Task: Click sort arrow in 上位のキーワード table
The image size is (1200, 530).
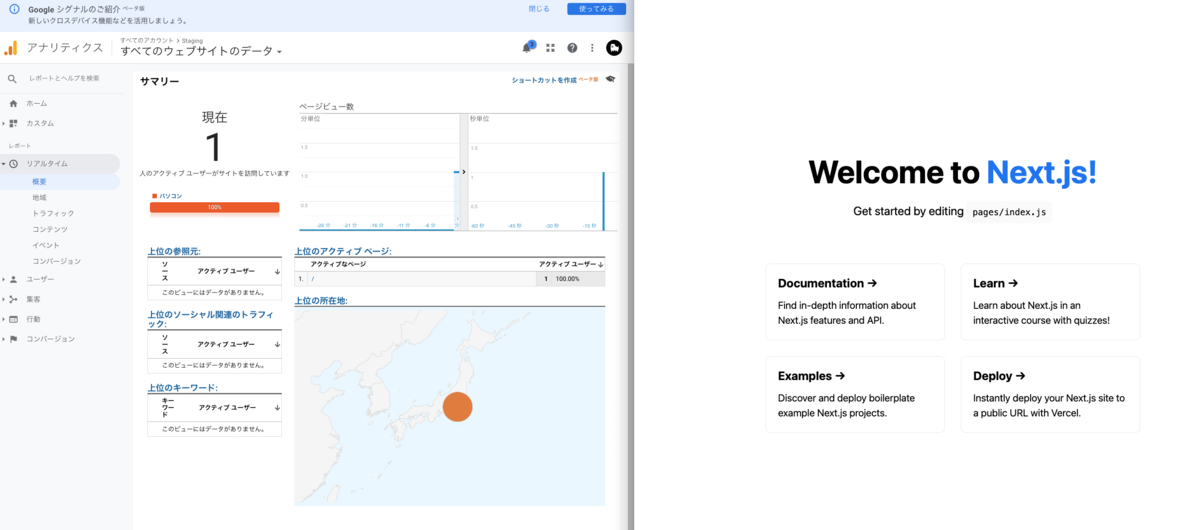Action: coord(277,408)
